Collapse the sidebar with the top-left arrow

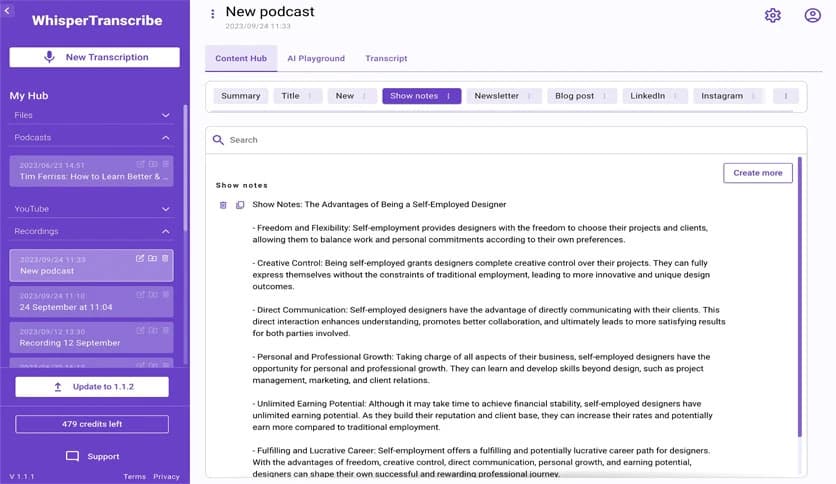[x=8, y=10]
